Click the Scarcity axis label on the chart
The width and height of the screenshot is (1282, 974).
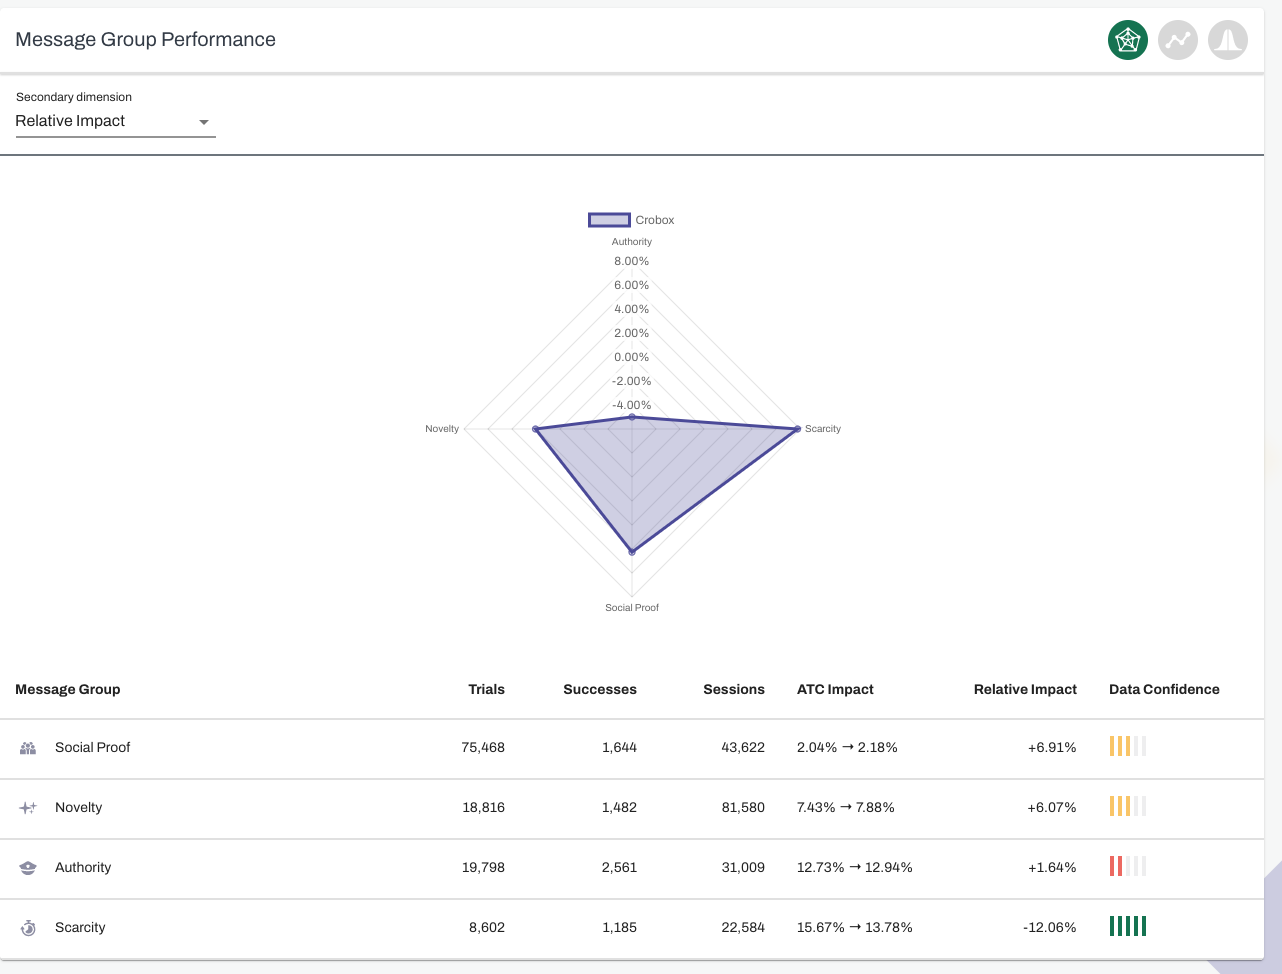click(822, 428)
